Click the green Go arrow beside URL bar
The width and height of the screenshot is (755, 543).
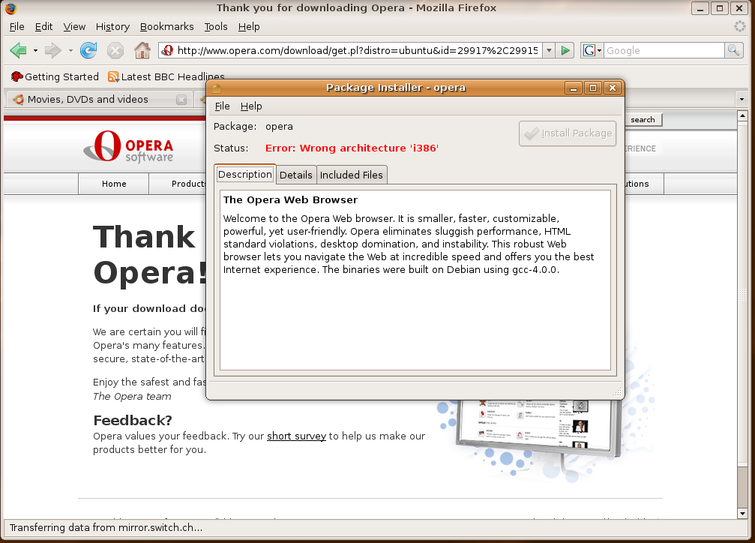click(x=566, y=50)
